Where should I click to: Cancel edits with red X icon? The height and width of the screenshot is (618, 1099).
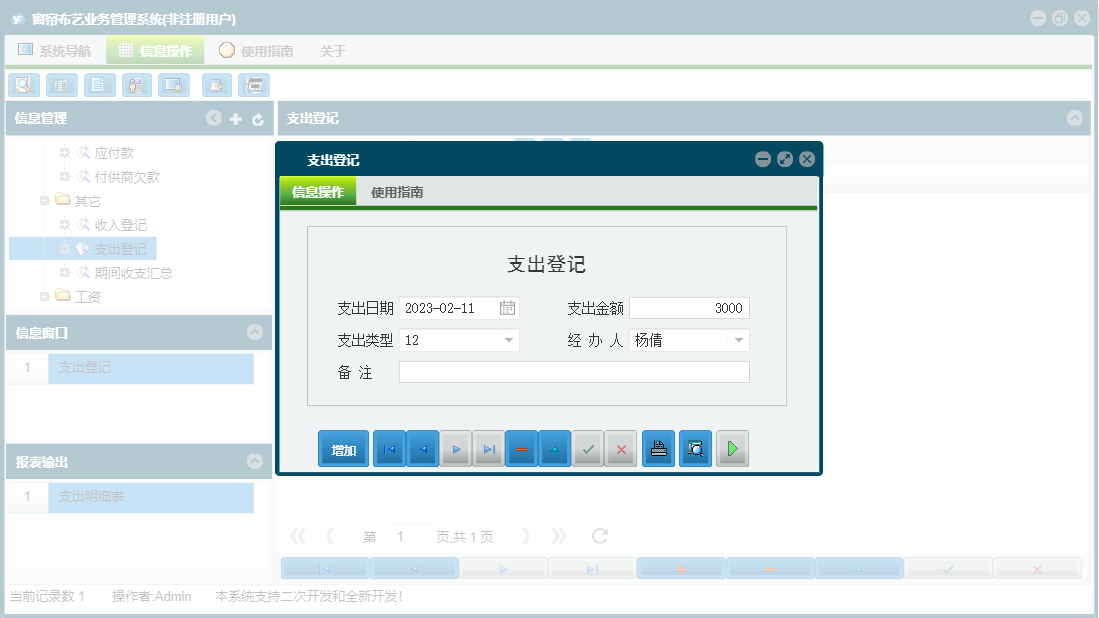point(621,448)
